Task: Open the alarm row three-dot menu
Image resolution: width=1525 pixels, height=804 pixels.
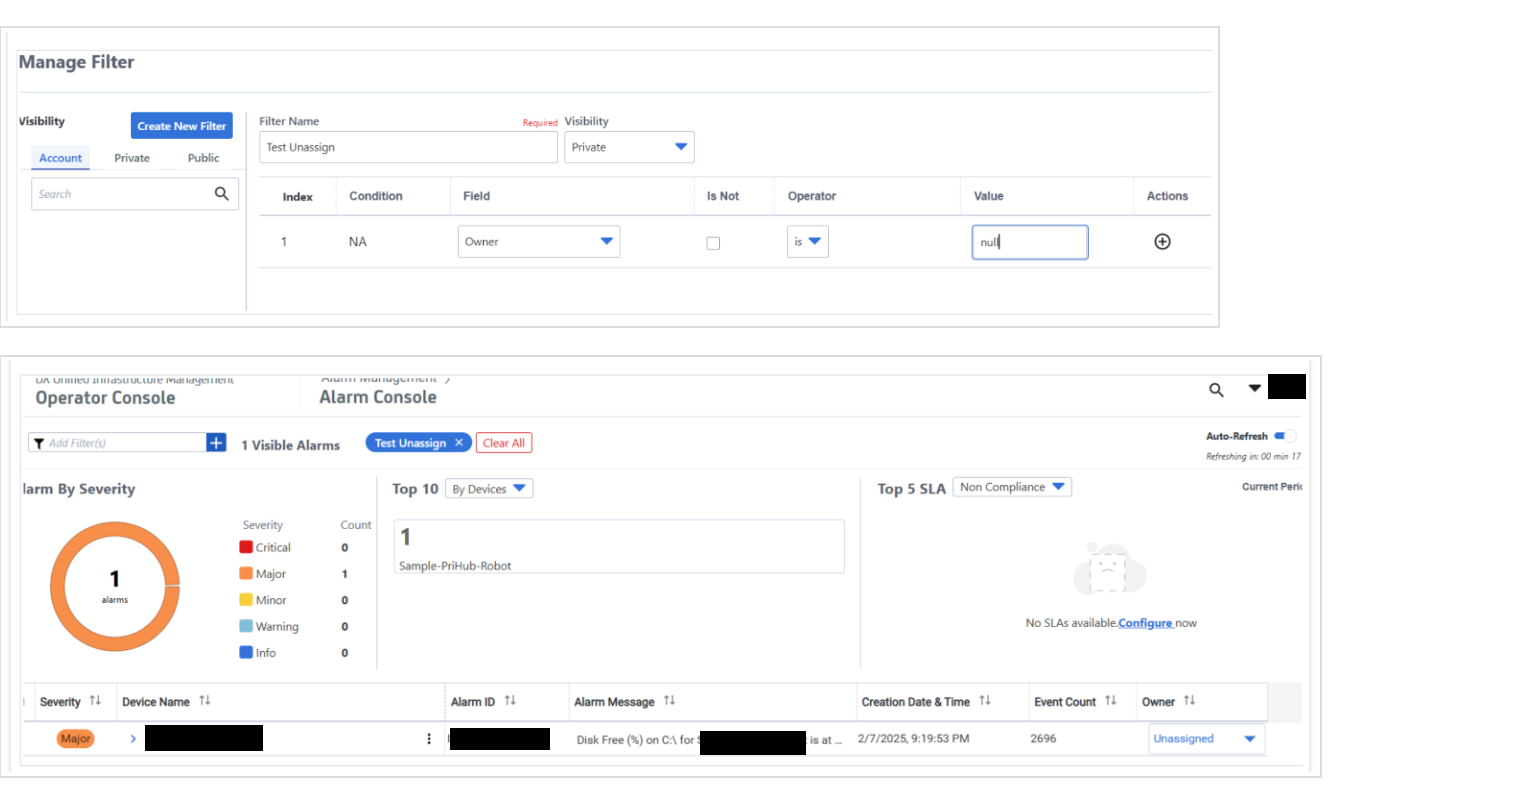Action: point(429,739)
